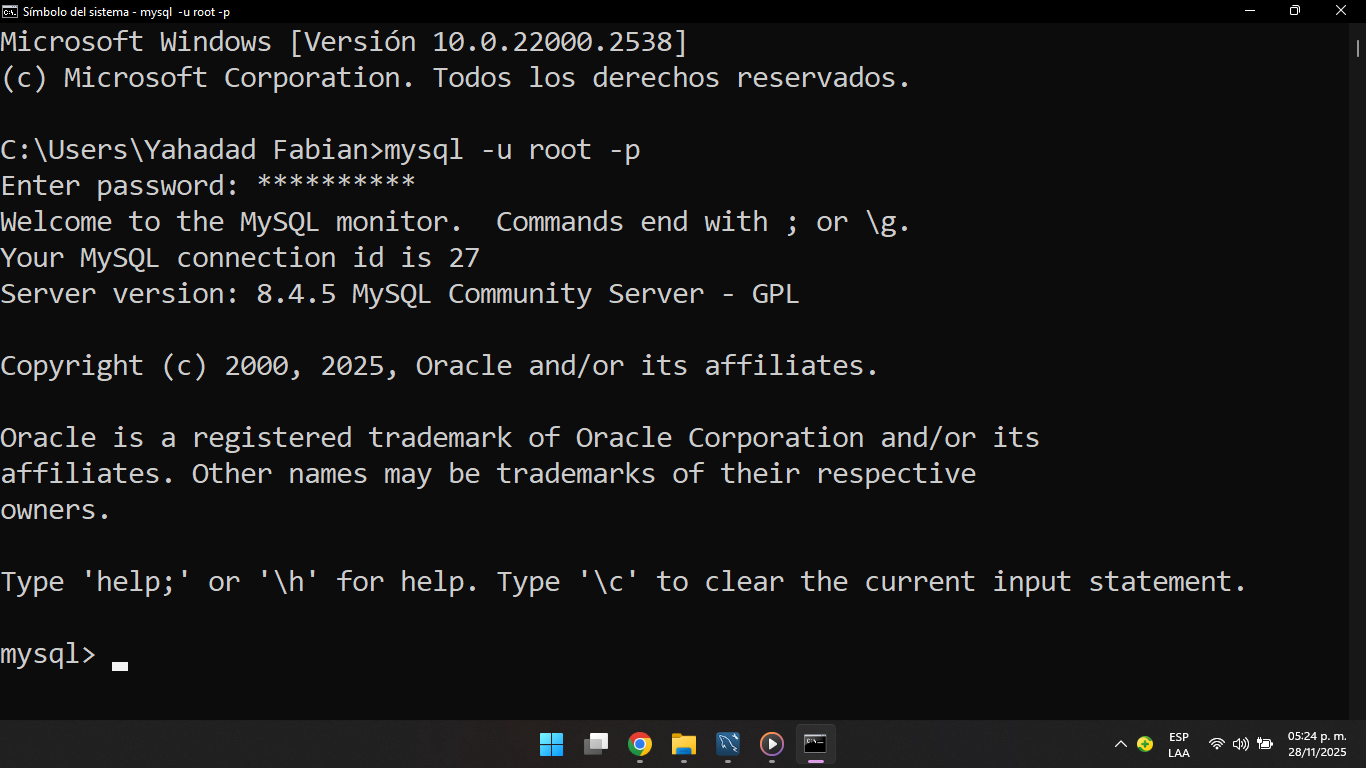The image size is (1366, 768).
Task: Launch Google Chrome from the taskbar
Action: (x=640, y=744)
